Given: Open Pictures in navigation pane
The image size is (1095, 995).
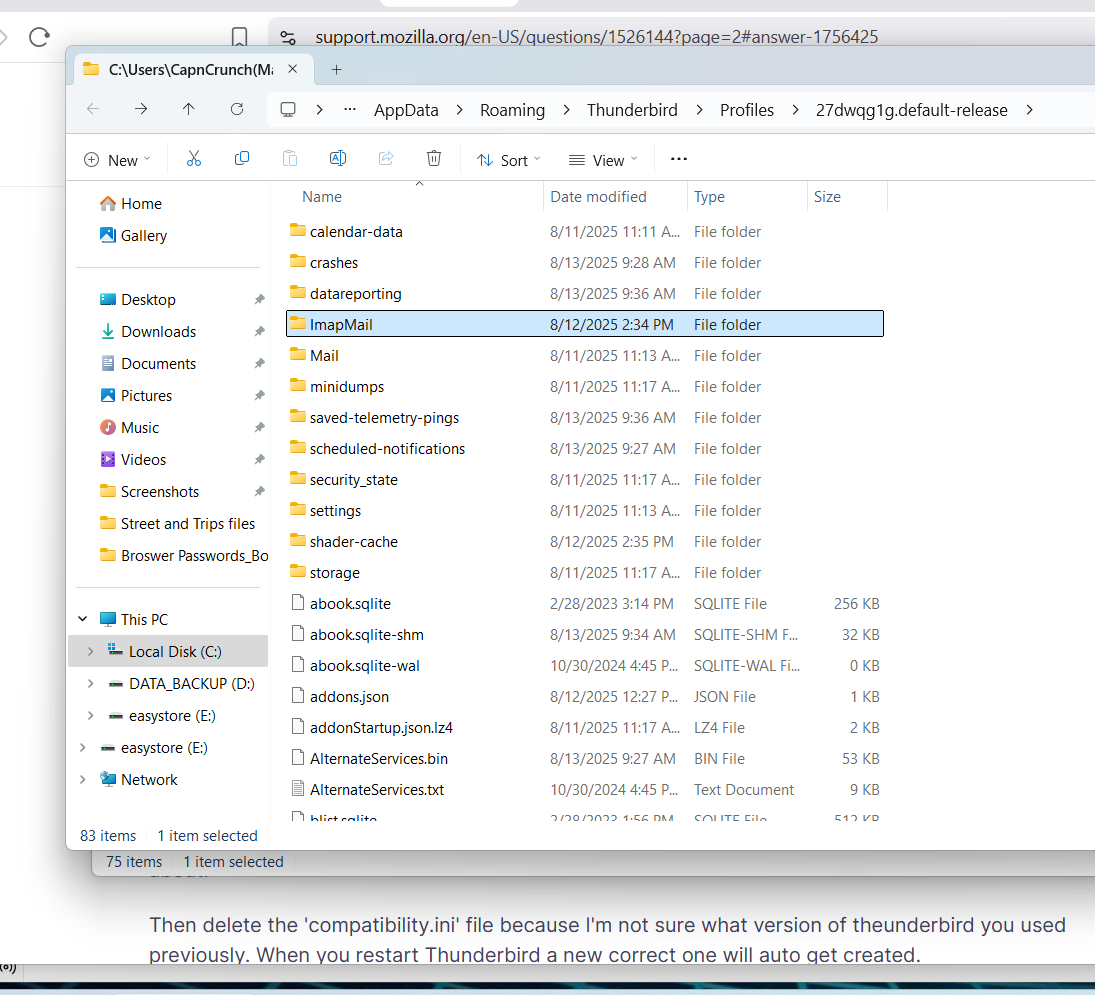Looking at the screenshot, I should pos(146,396).
